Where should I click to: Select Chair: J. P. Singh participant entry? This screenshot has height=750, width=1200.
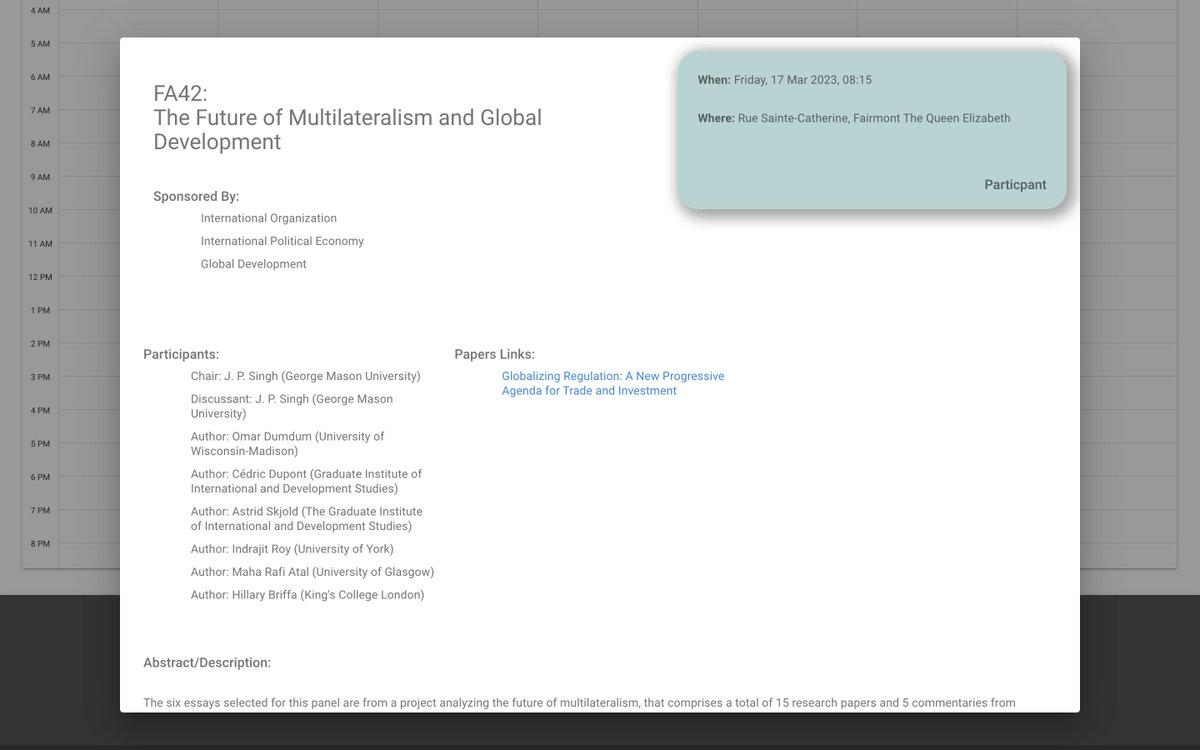click(x=306, y=376)
